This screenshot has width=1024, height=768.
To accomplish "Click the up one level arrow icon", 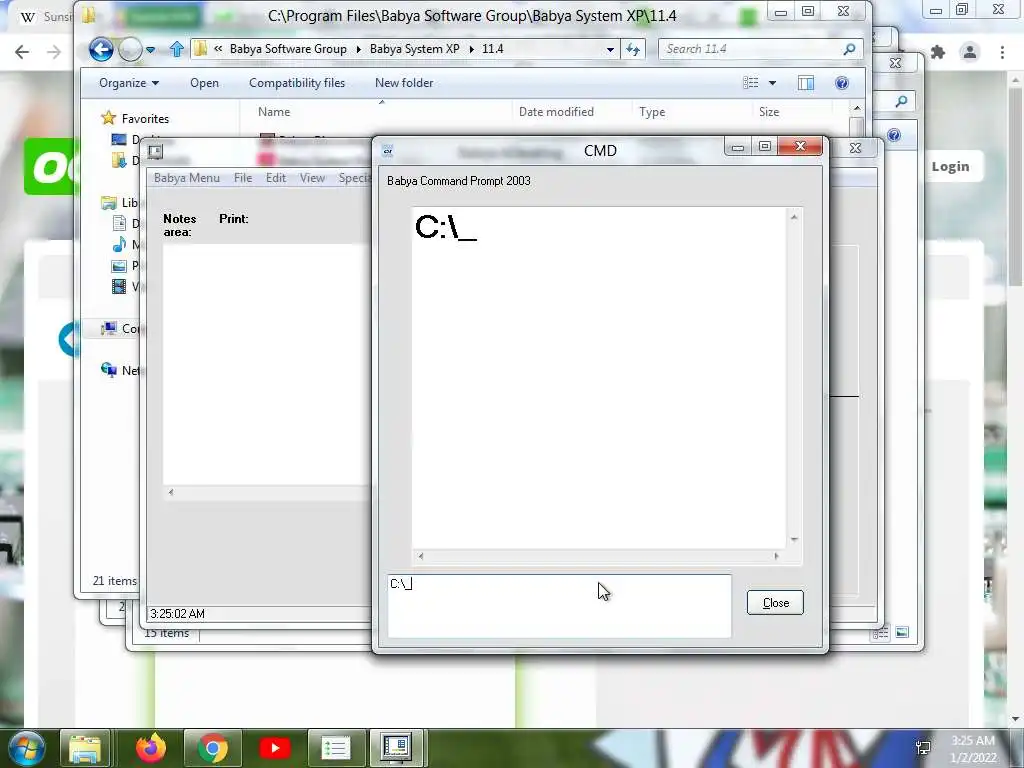I will tap(176, 49).
